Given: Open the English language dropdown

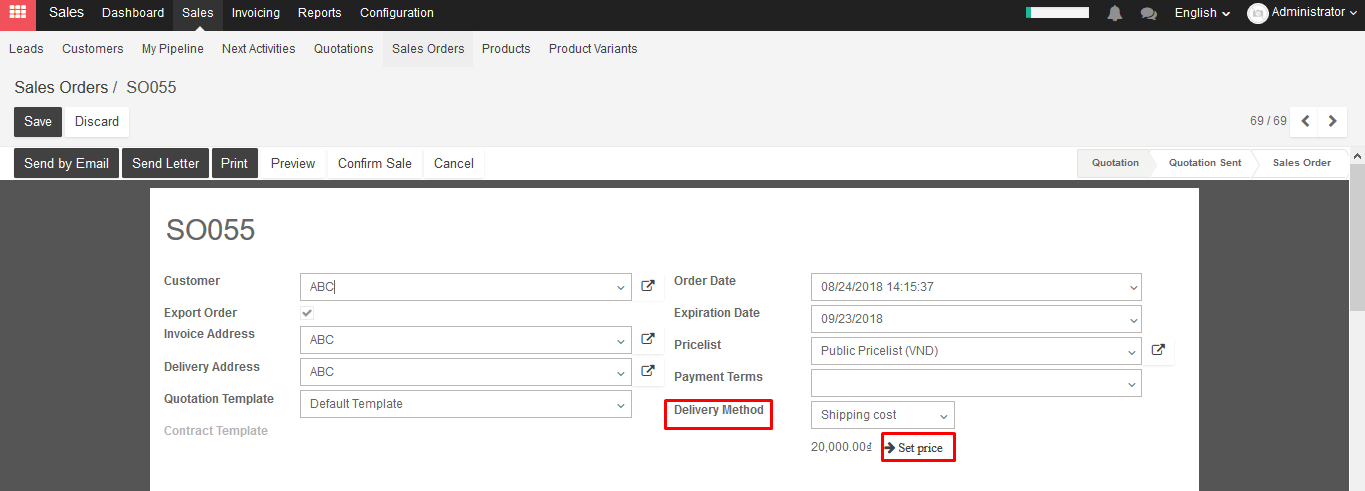Looking at the screenshot, I should (1202, 13).
